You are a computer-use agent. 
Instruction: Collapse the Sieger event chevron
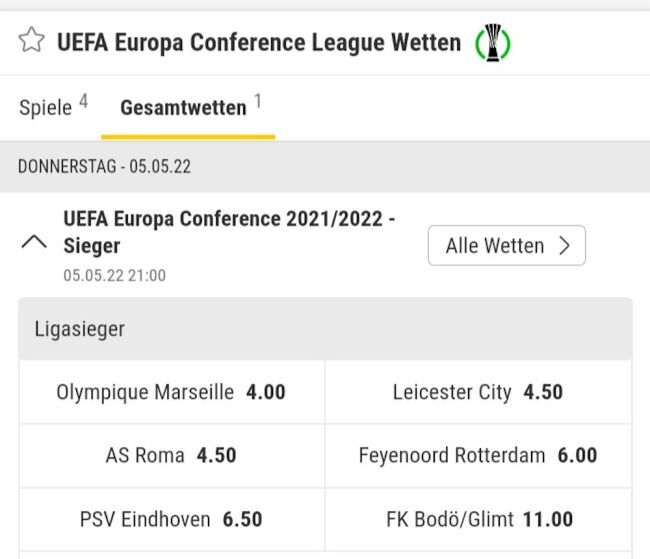click(34, 243)
